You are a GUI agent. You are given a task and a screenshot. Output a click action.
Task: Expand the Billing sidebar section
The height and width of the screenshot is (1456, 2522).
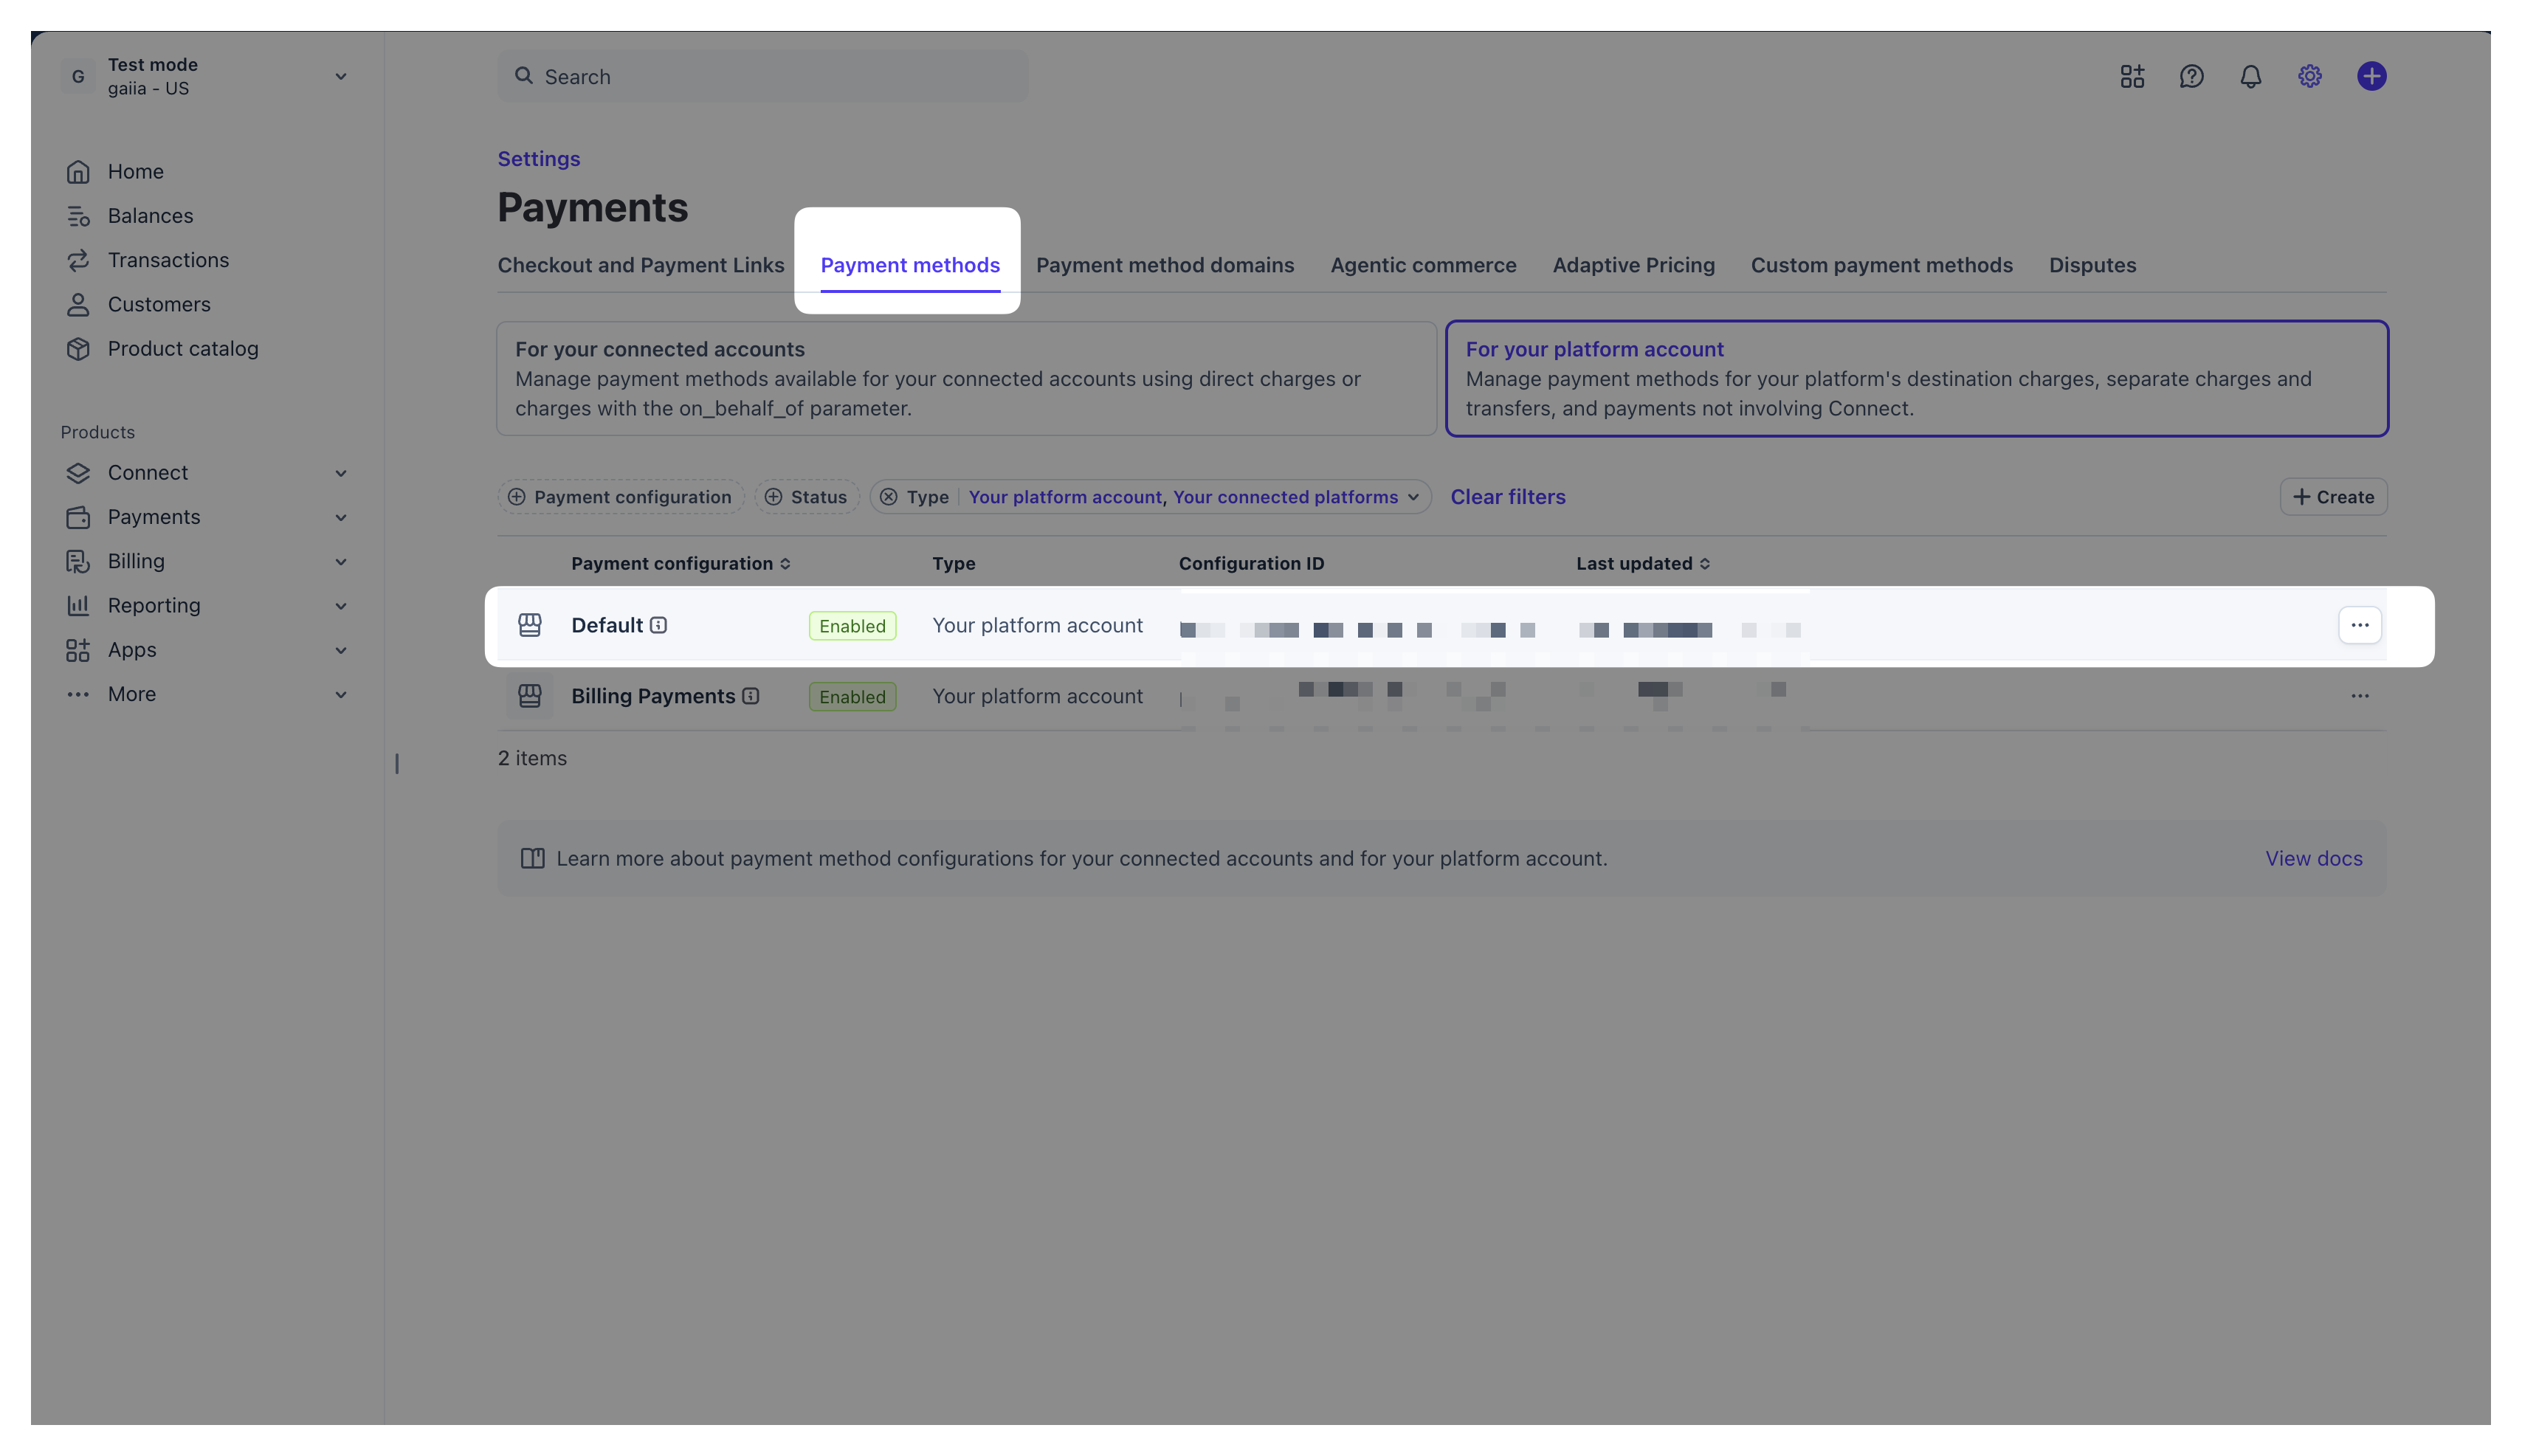click(340, 561)
